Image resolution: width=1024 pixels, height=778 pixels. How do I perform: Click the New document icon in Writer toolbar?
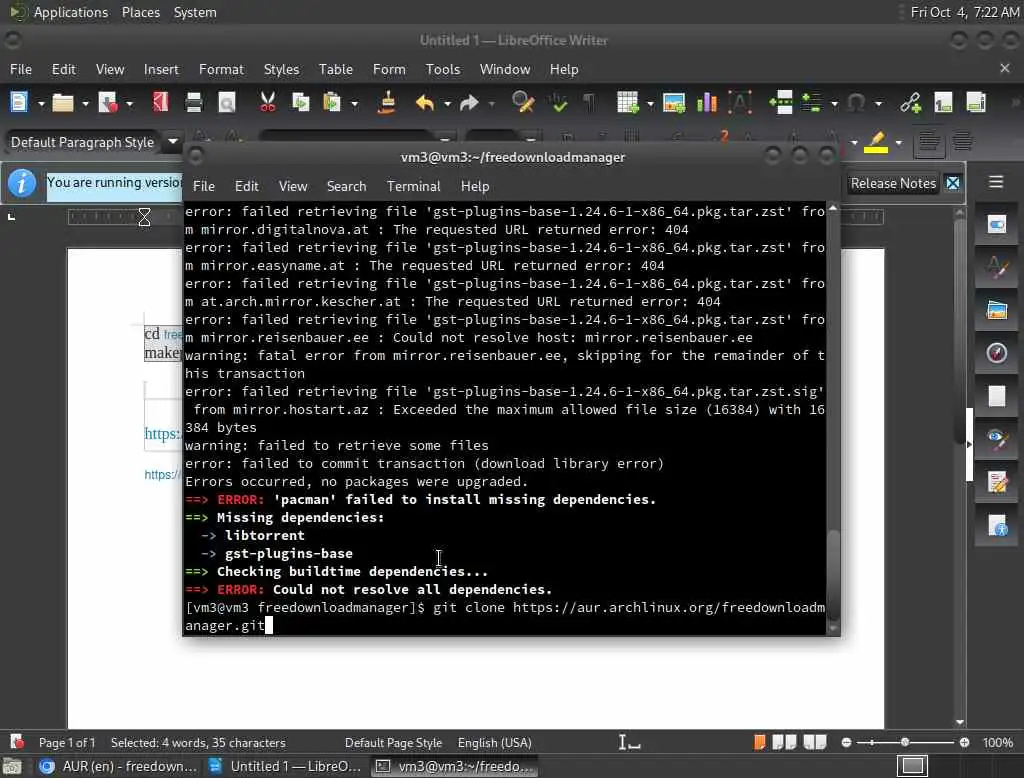(19, 103)
